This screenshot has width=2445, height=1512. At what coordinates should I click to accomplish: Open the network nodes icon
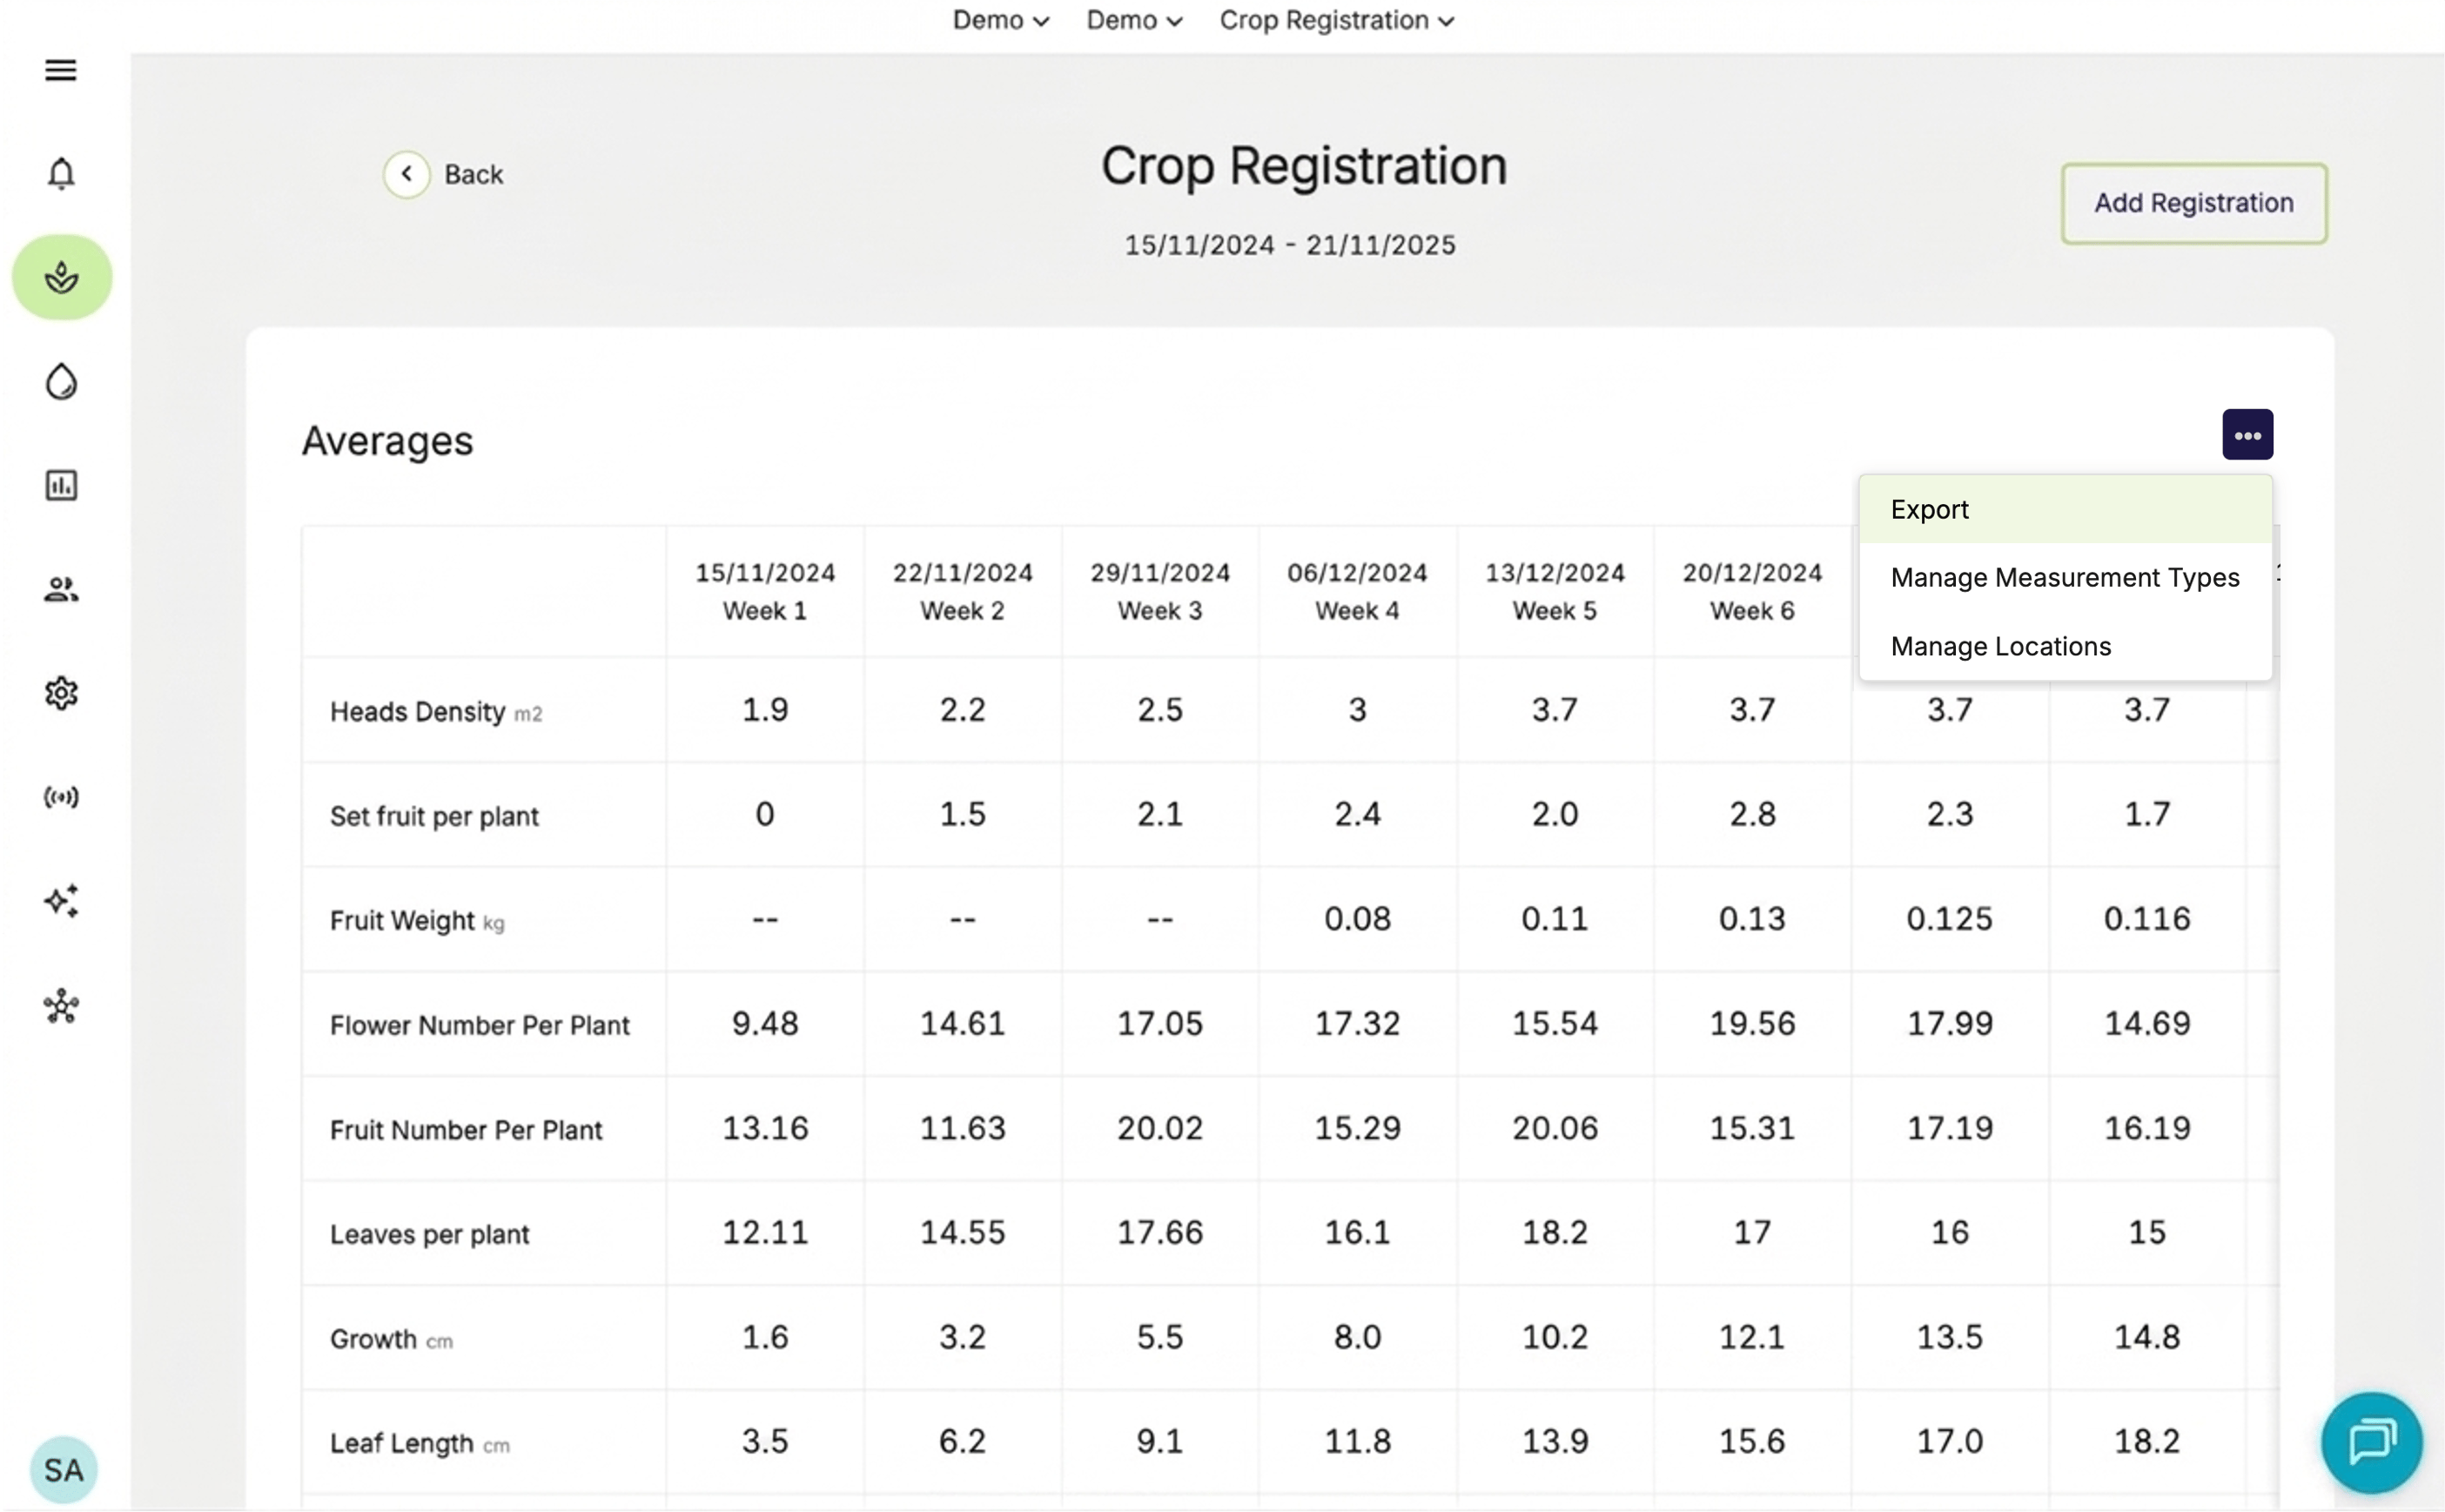(61, 1006)
